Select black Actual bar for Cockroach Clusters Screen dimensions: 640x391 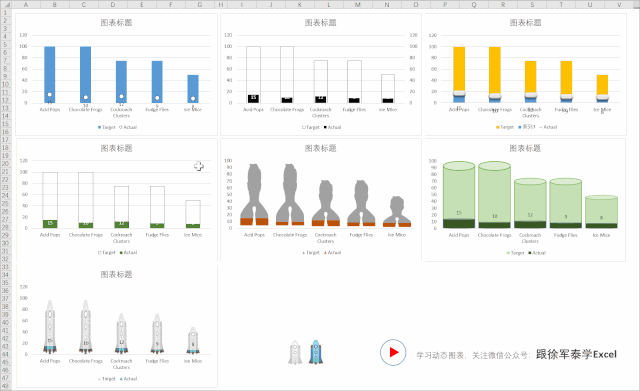point(320,99)
